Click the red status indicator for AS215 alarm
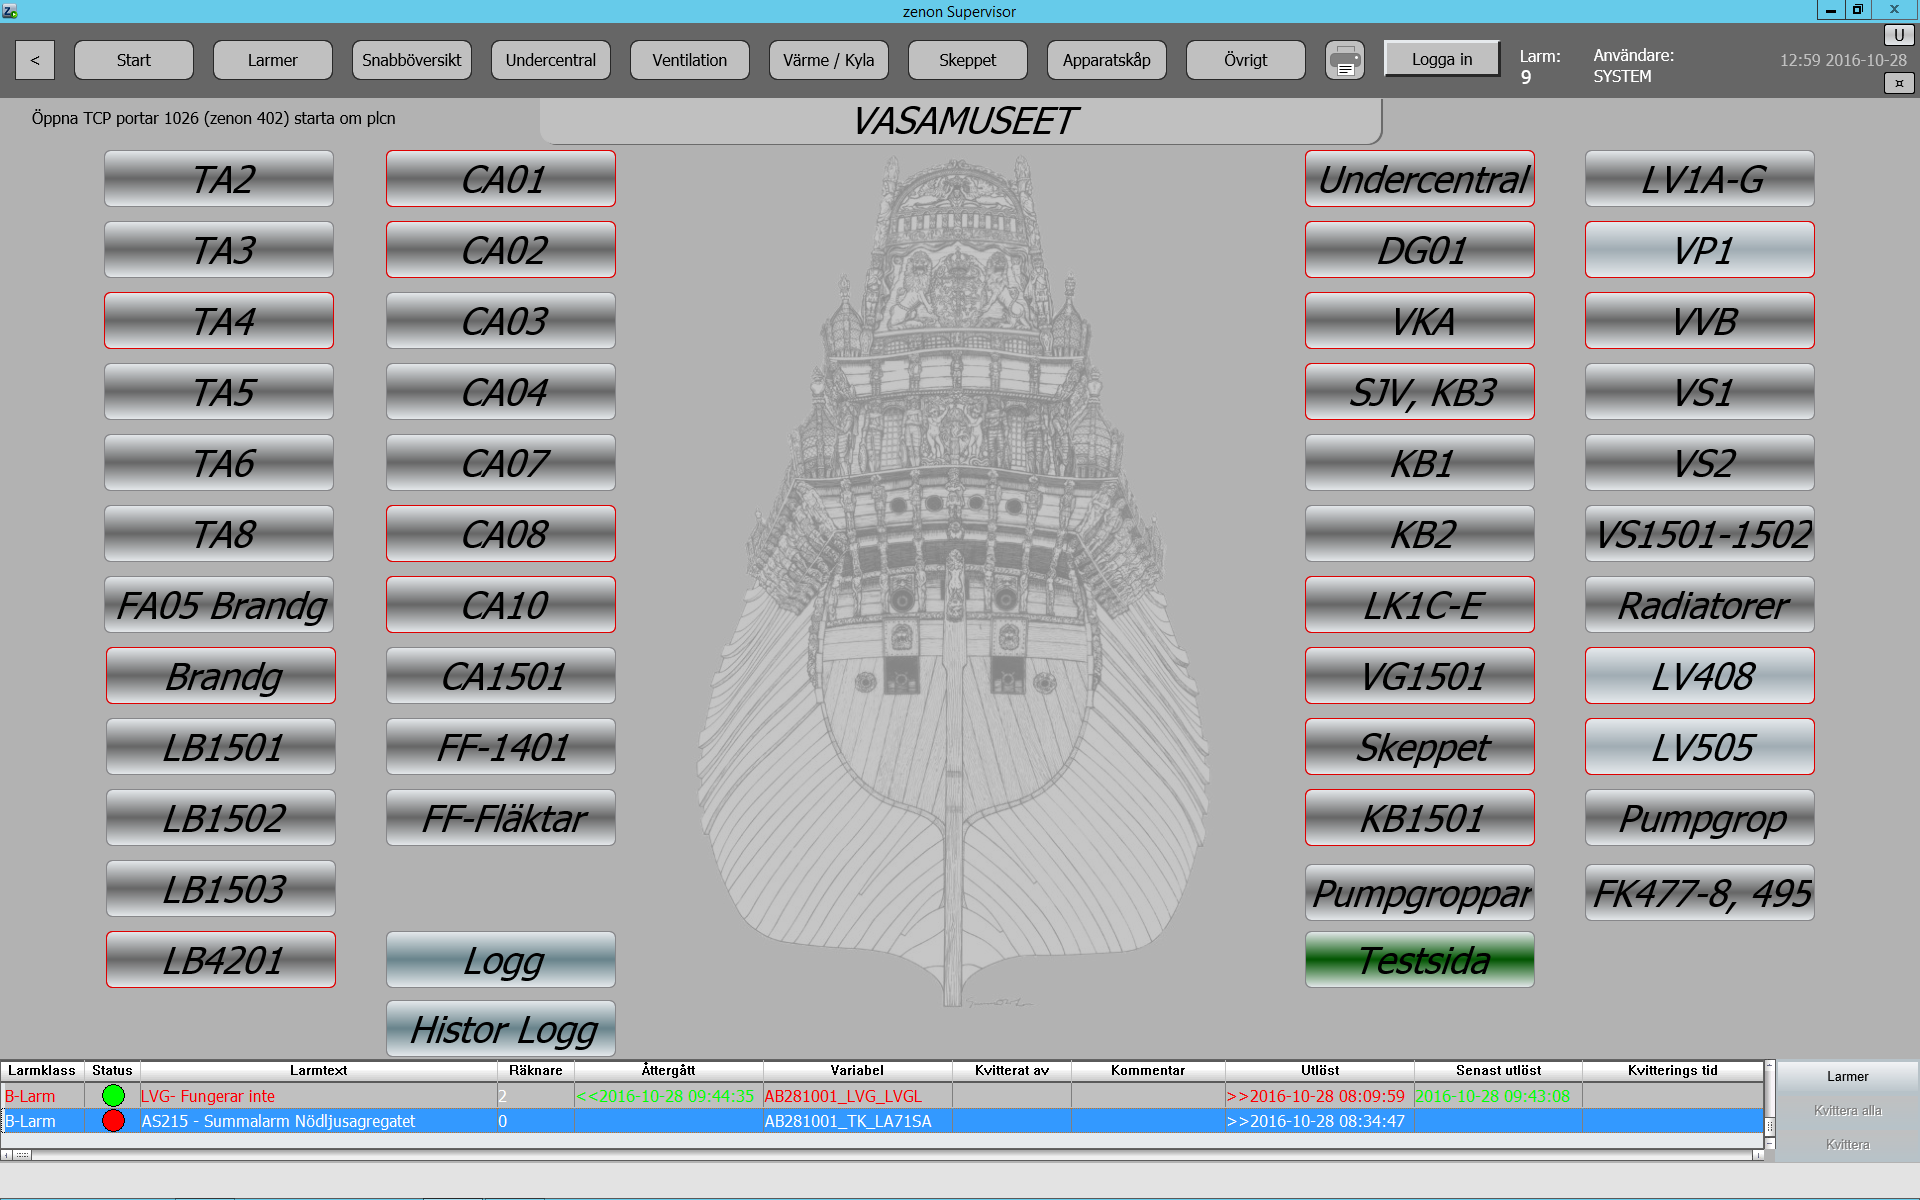The width and height of the screenshot is (1920, 1200). point(113,1121)
